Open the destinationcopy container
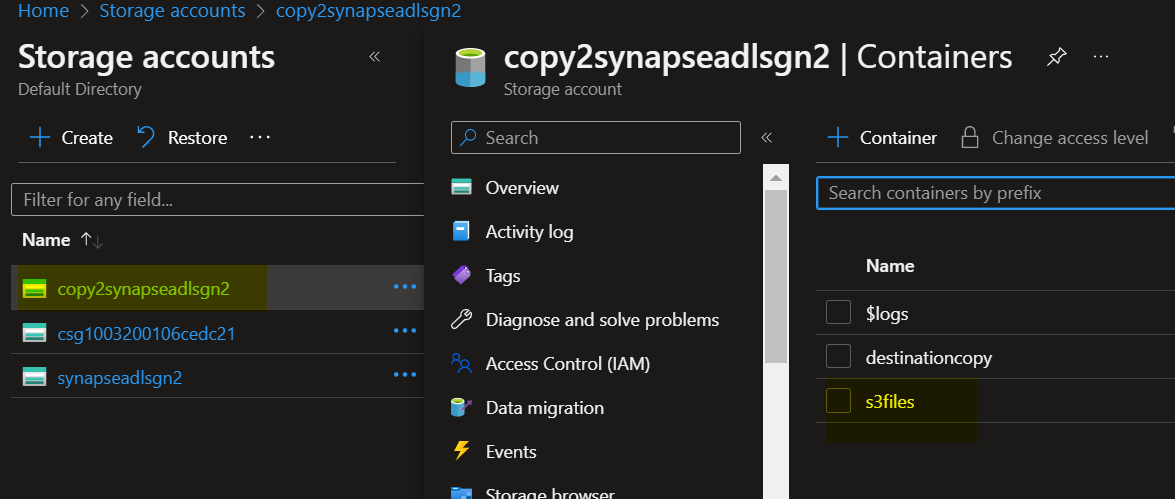 click(928, 358)
